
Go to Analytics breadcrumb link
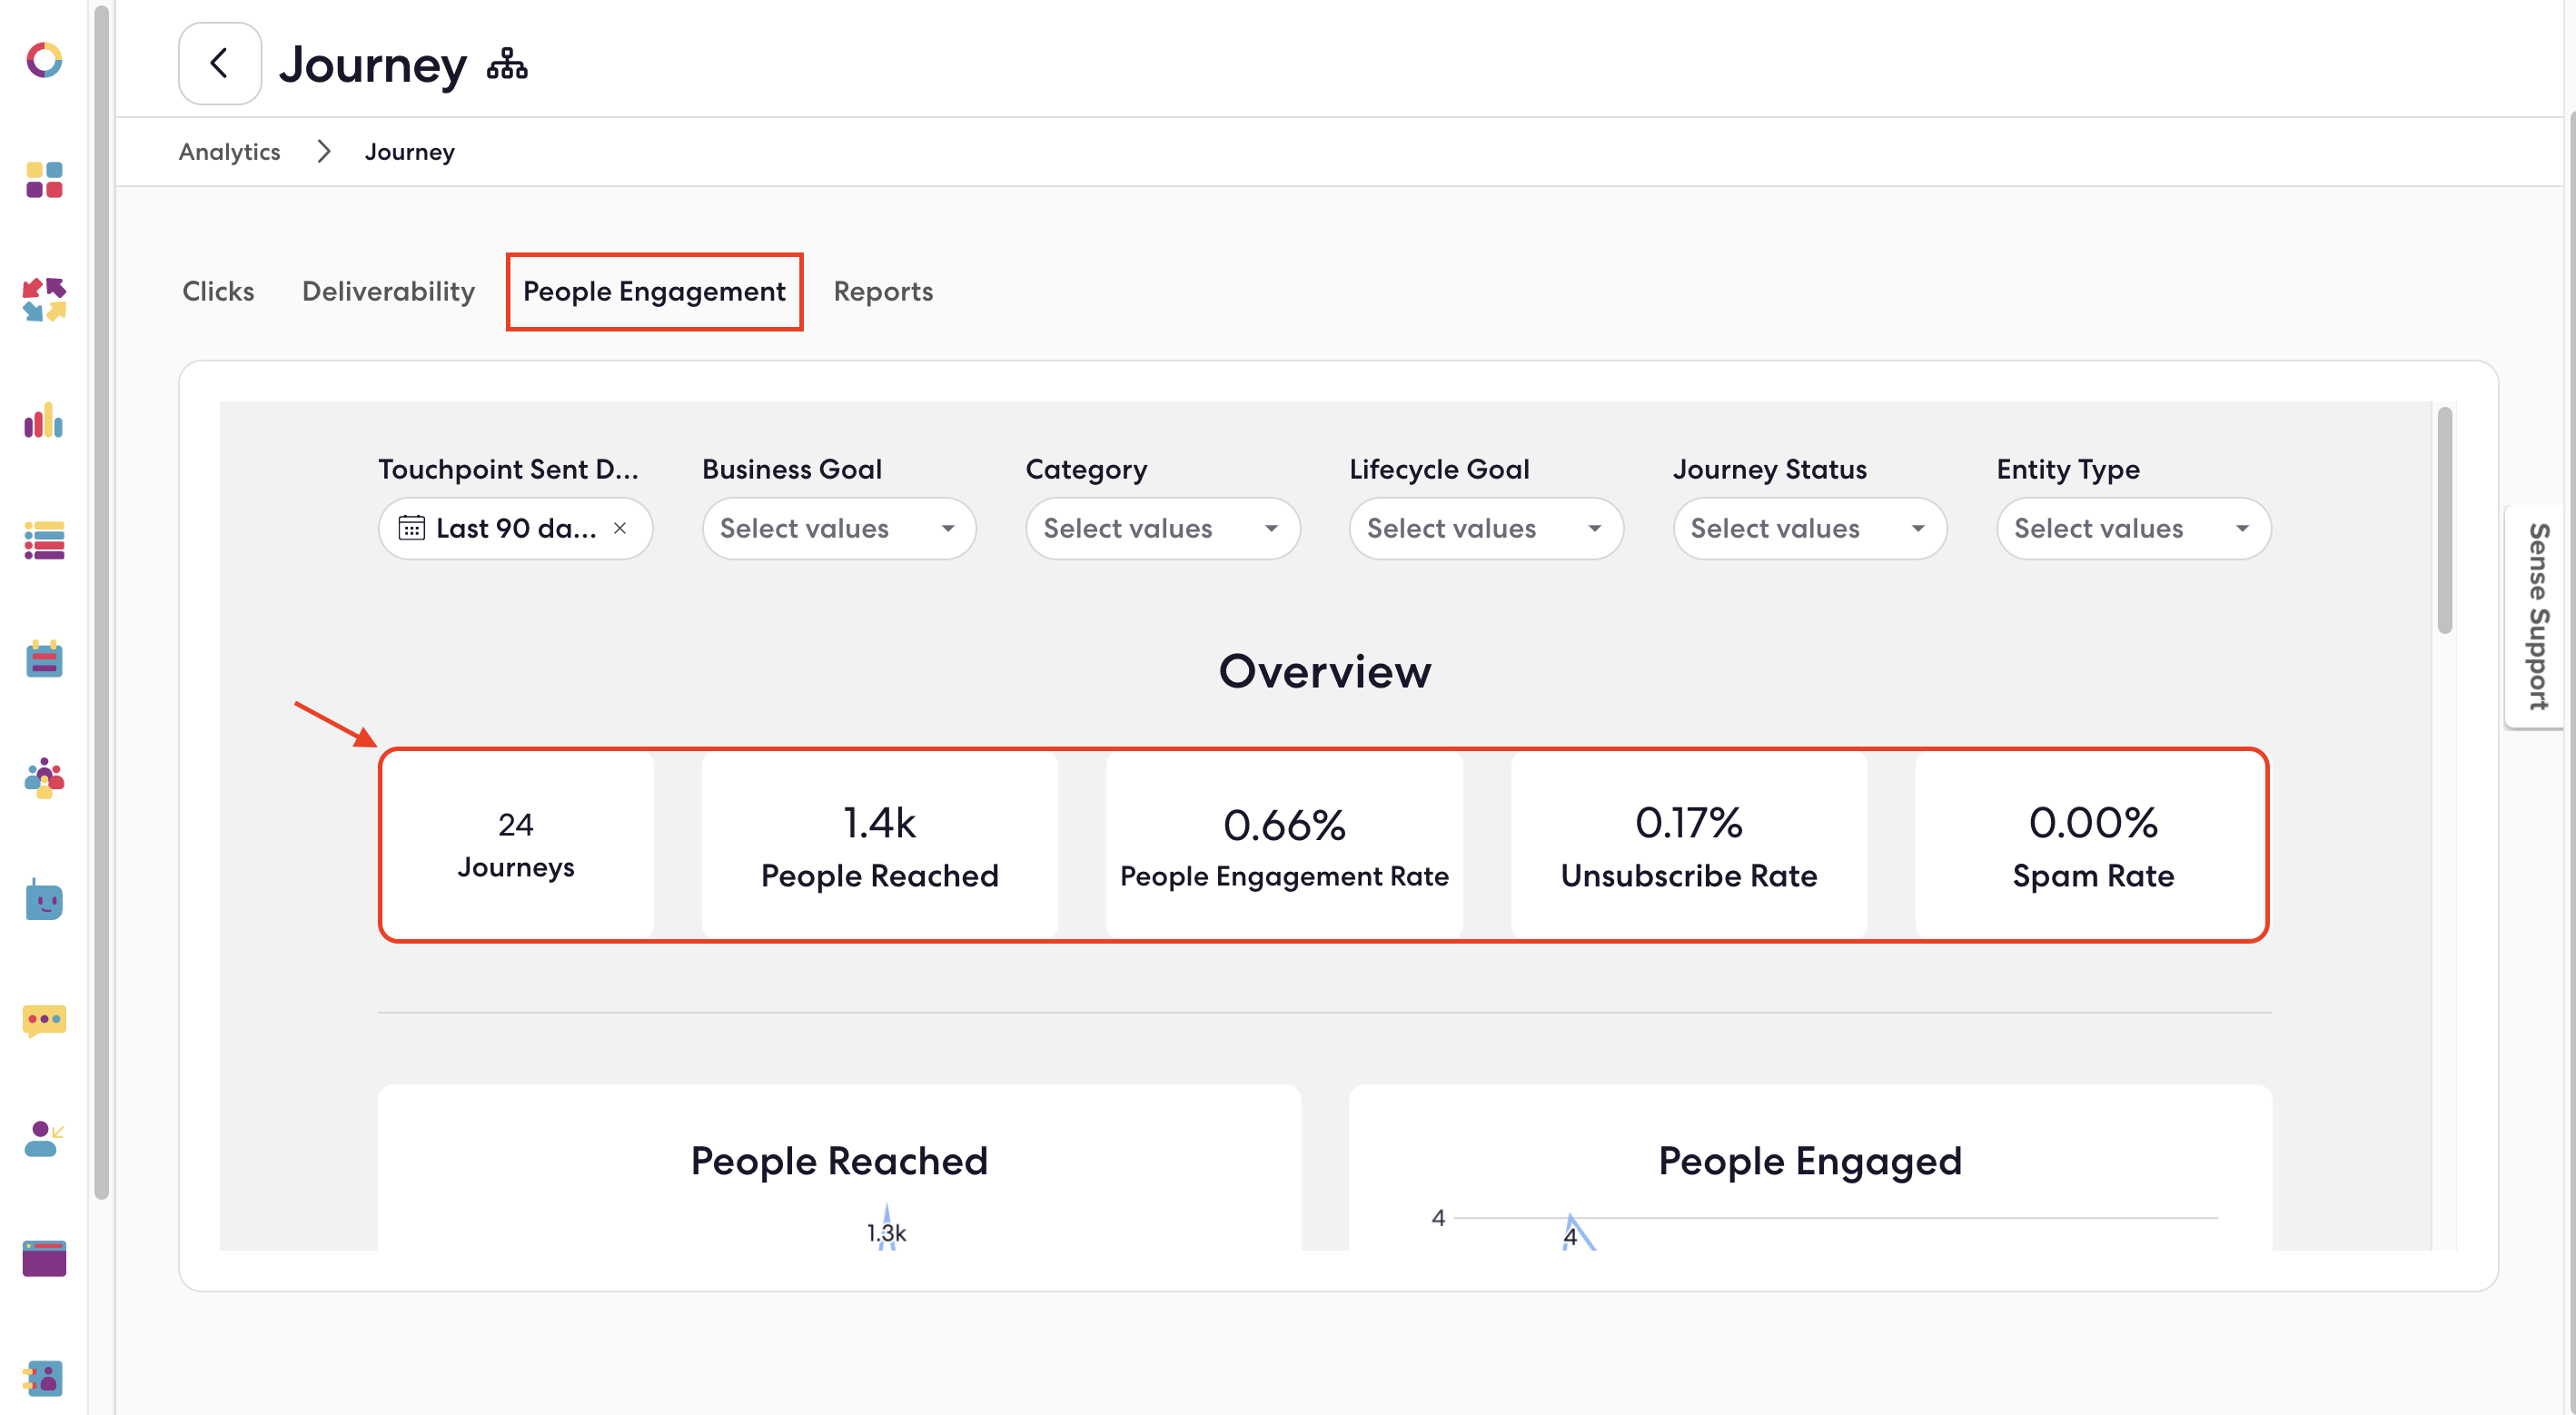pyautogui.click(x=229, y=151)
